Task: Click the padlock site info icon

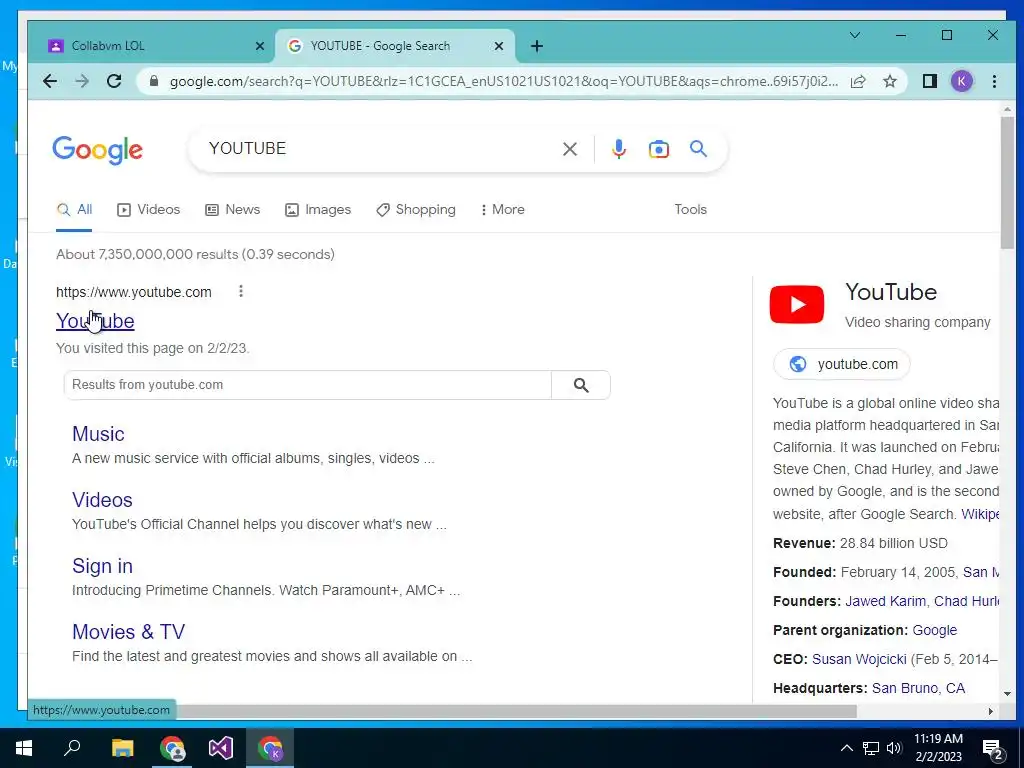Action: pos(154,81)
